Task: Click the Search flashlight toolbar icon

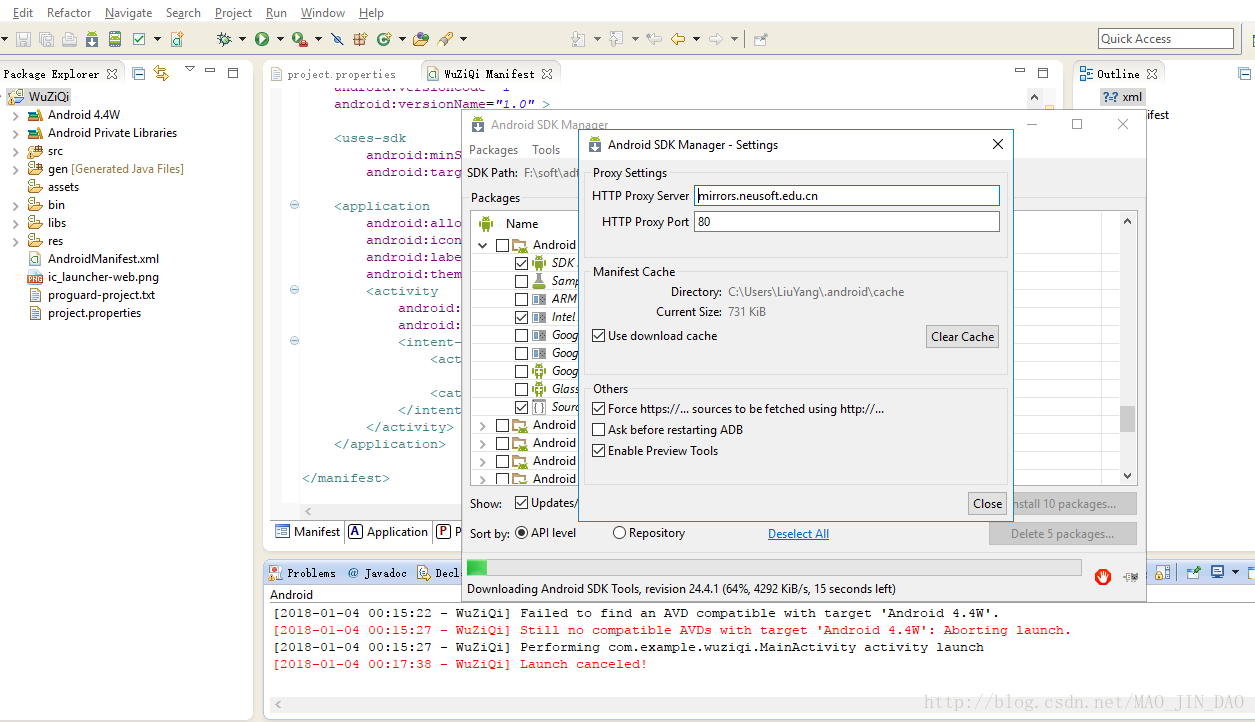Action: tap(446, 39)
